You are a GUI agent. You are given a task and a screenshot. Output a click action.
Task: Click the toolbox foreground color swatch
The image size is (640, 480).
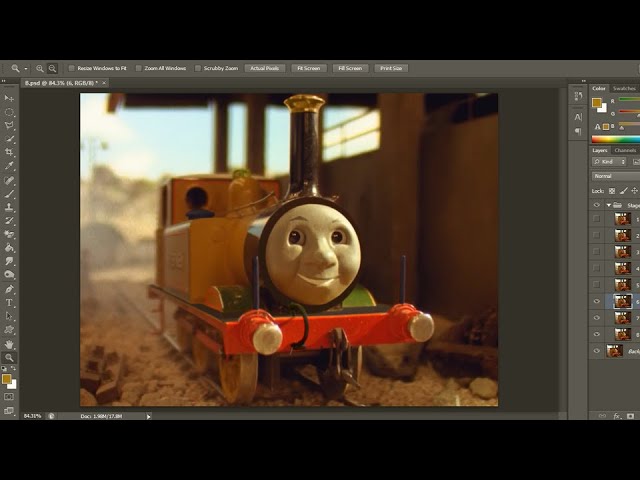coord(6,379)
